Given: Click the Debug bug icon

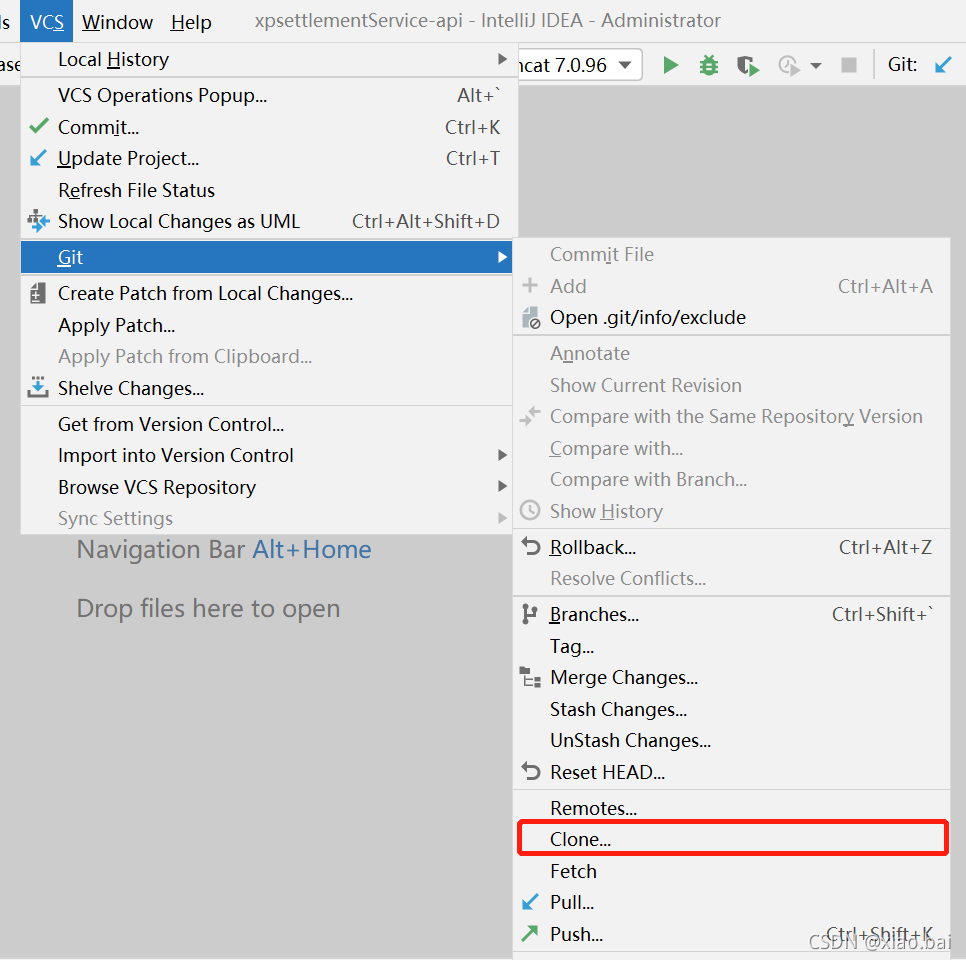Looking at the screenshot, I should coord(708,65).
